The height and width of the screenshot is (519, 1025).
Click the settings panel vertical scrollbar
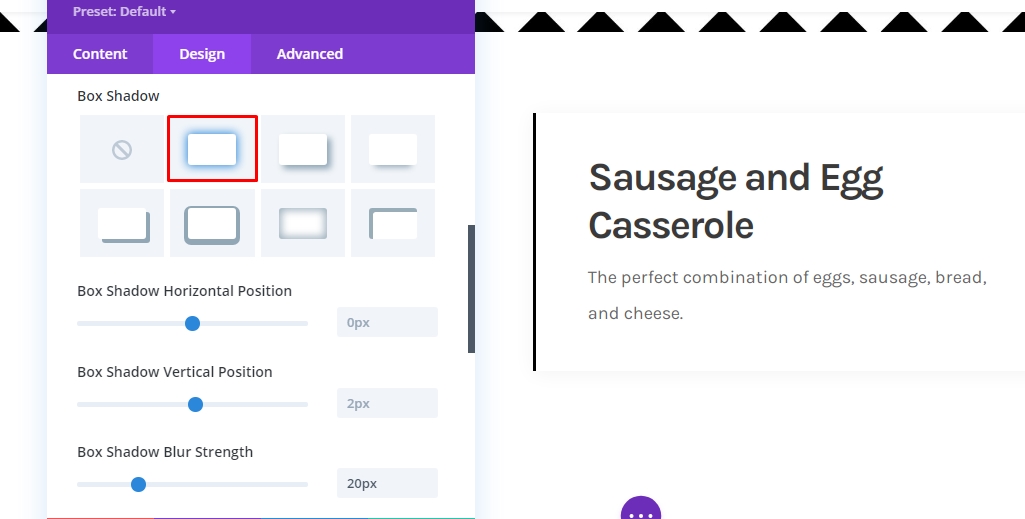(x=471, y=289)
